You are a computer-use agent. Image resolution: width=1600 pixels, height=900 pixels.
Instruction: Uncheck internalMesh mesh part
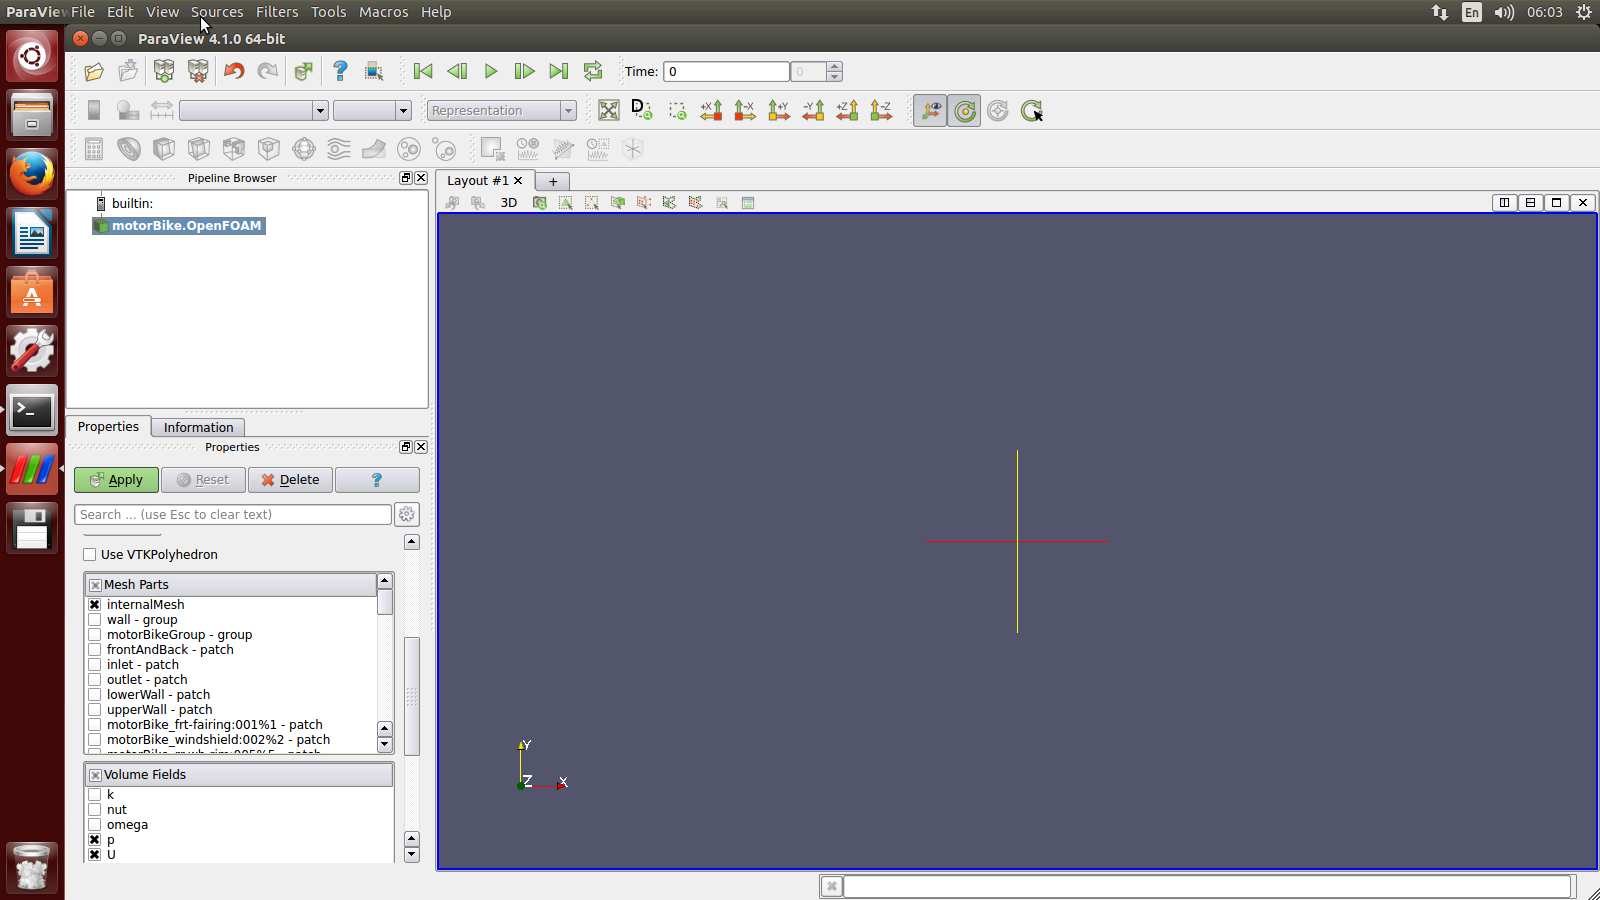click(x=95, y=605)
